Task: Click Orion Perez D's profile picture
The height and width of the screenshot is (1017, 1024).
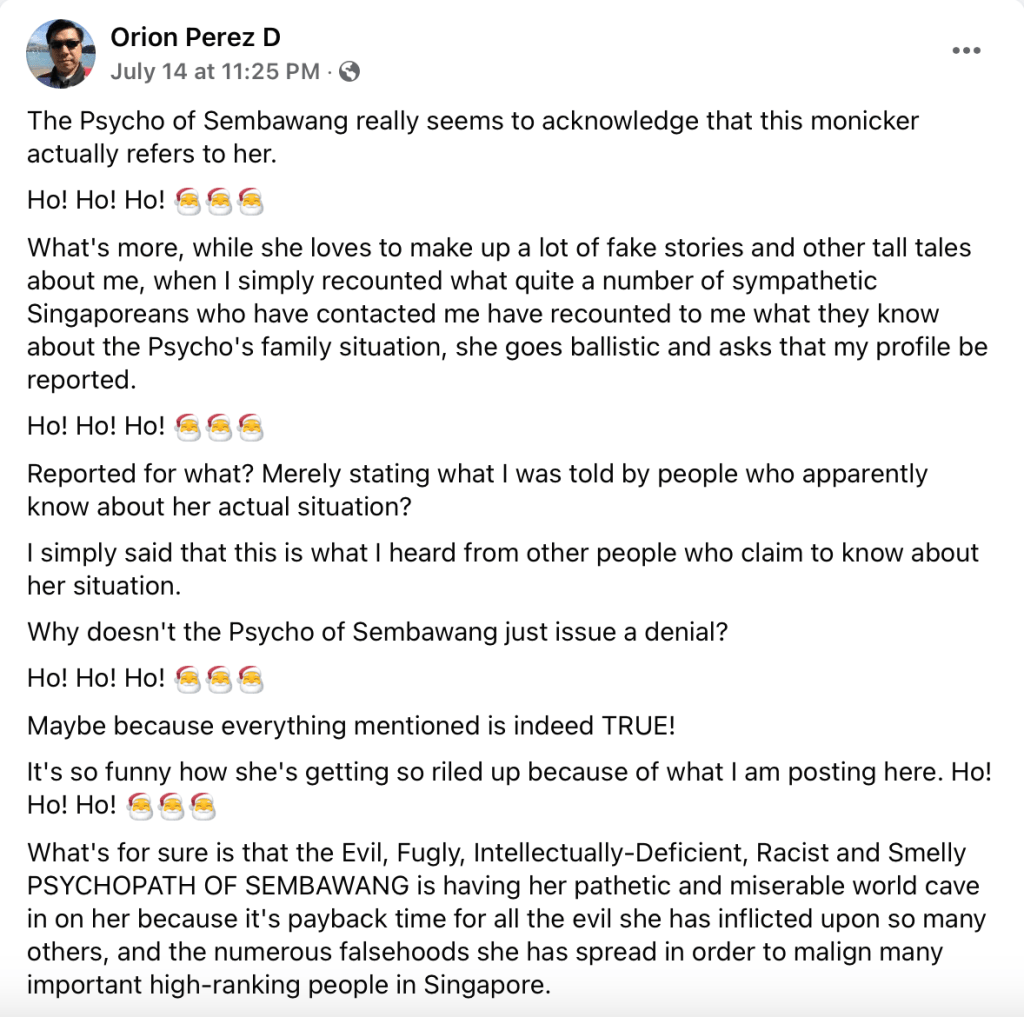Action: click(60, 54)
